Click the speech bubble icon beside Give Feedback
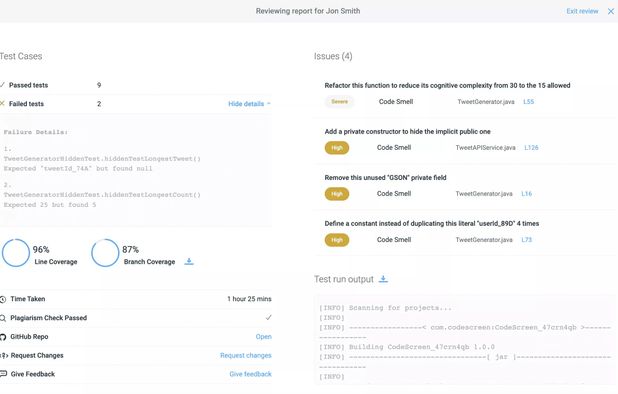 click(x=3, y=374)
